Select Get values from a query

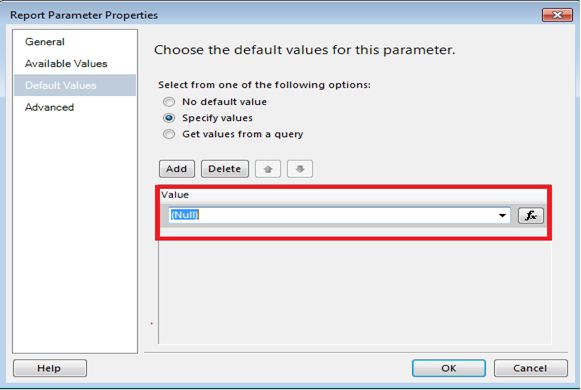[169, 134]
